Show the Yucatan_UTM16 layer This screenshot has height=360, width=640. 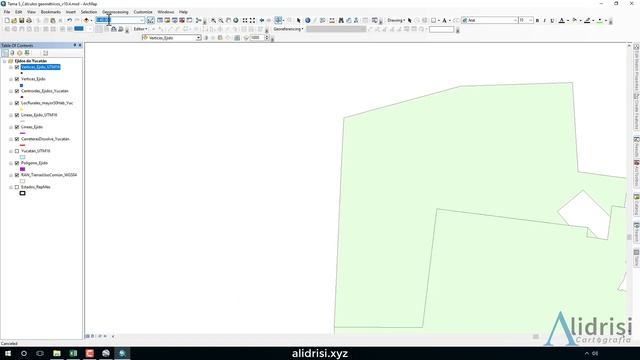point(17,151)
